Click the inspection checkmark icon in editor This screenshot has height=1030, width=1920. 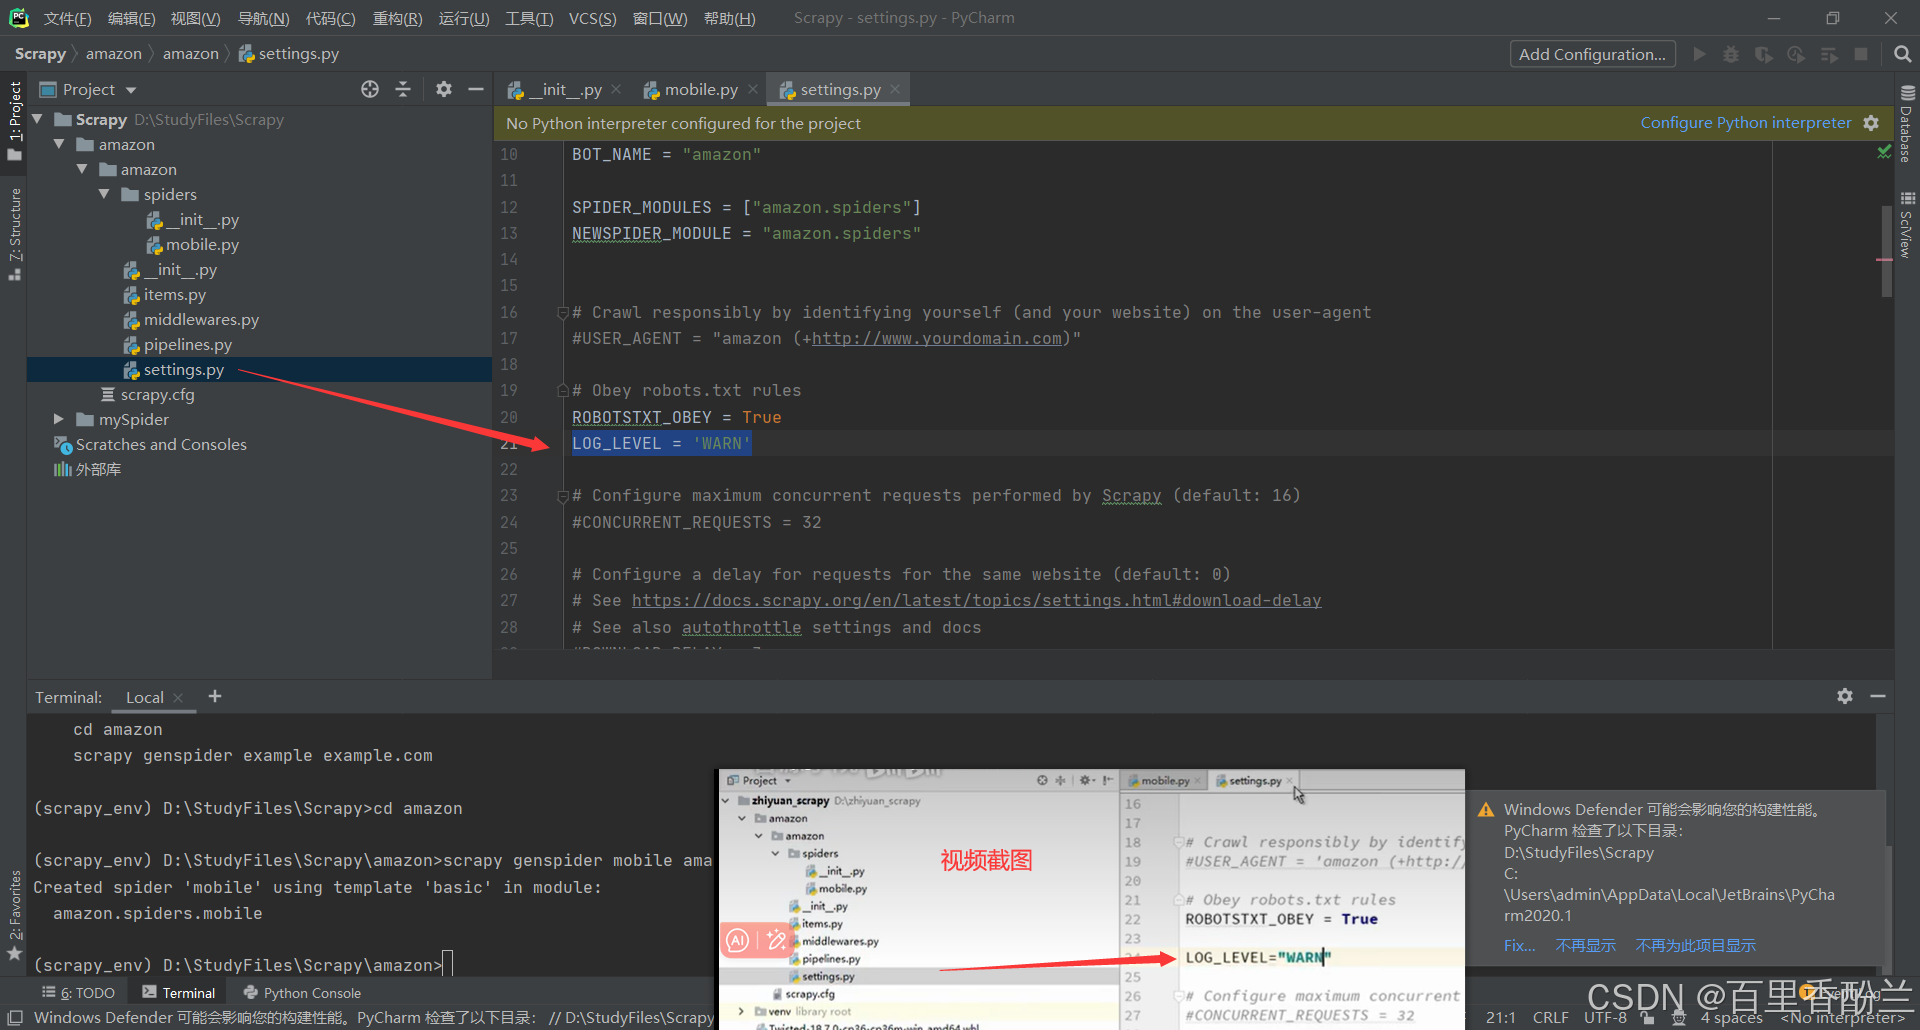click(1884, 152)
